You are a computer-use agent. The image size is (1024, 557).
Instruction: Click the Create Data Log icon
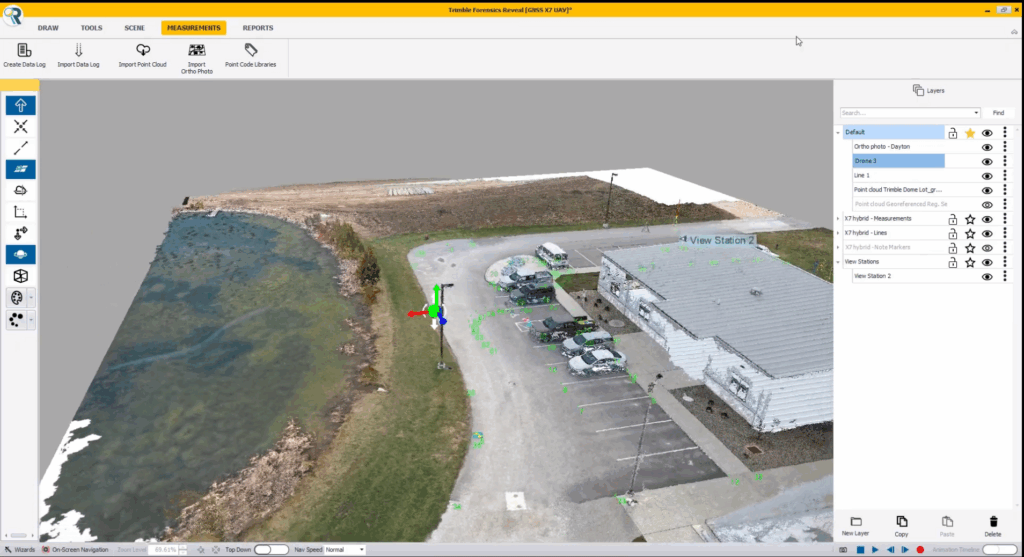click(x=25, y=50)
